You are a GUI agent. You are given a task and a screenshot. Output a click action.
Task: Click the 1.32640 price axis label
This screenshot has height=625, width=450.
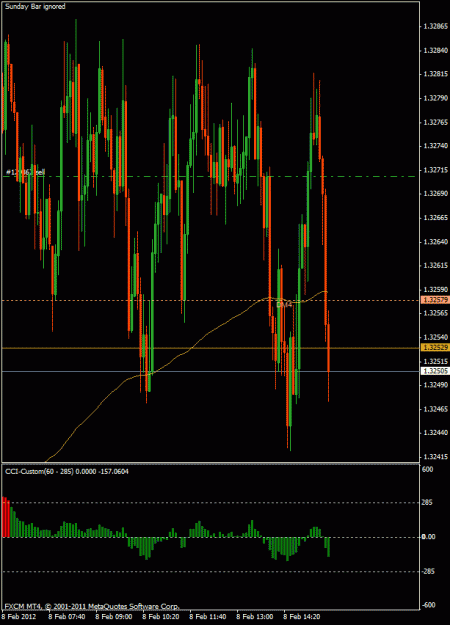[x=436, y=242]
